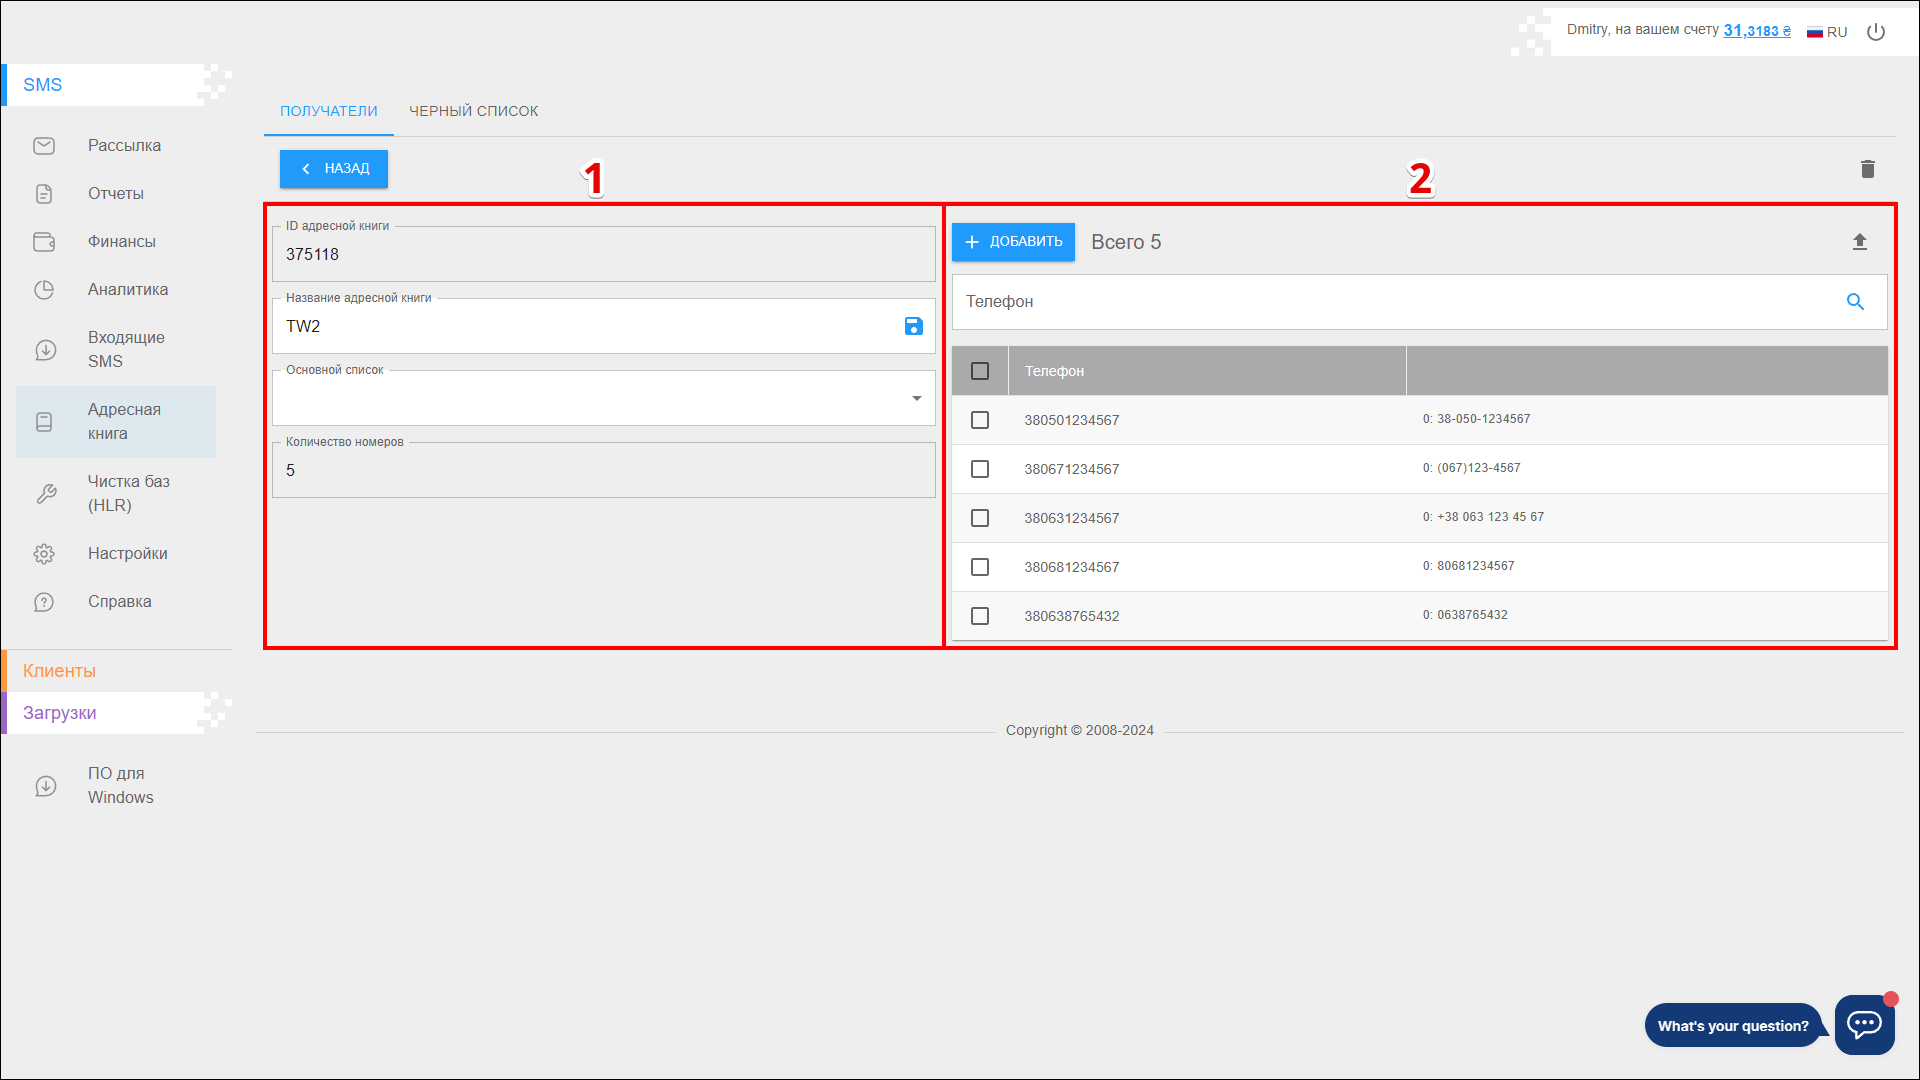
Task: Click the Назад back button
Action: tap(334, 169)
